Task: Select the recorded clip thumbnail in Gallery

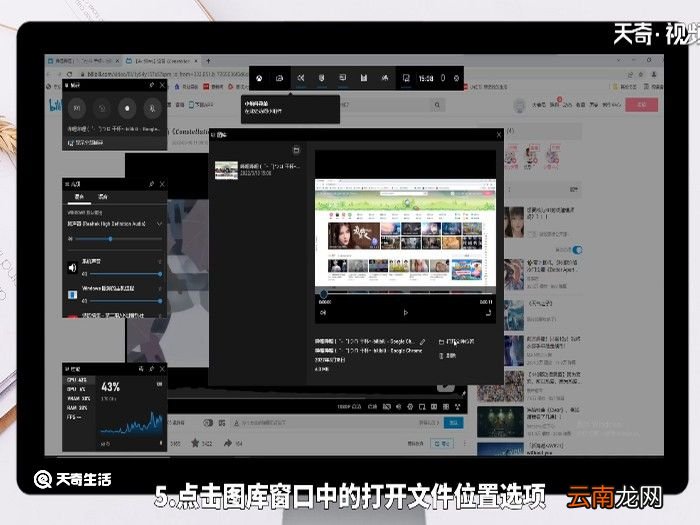Action: coord(226,170)
